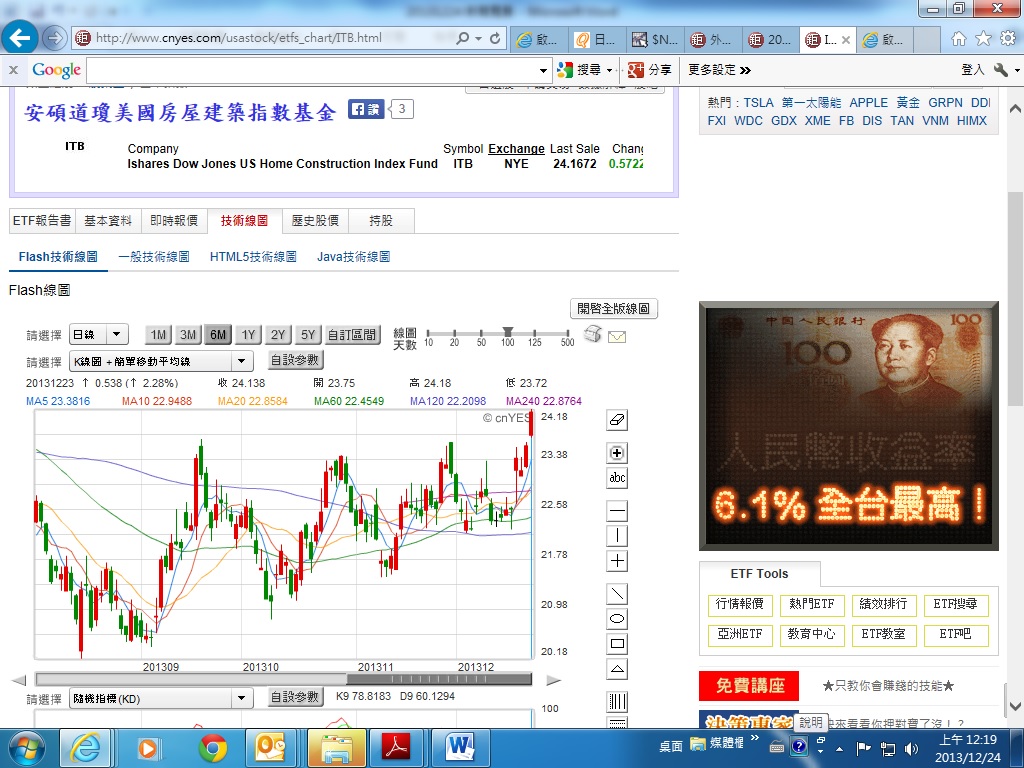Image resolution: width=1024 pixels, height=768 pixels.
Task: Switch to 歷史股價 tab
Action: coord(315,221)
